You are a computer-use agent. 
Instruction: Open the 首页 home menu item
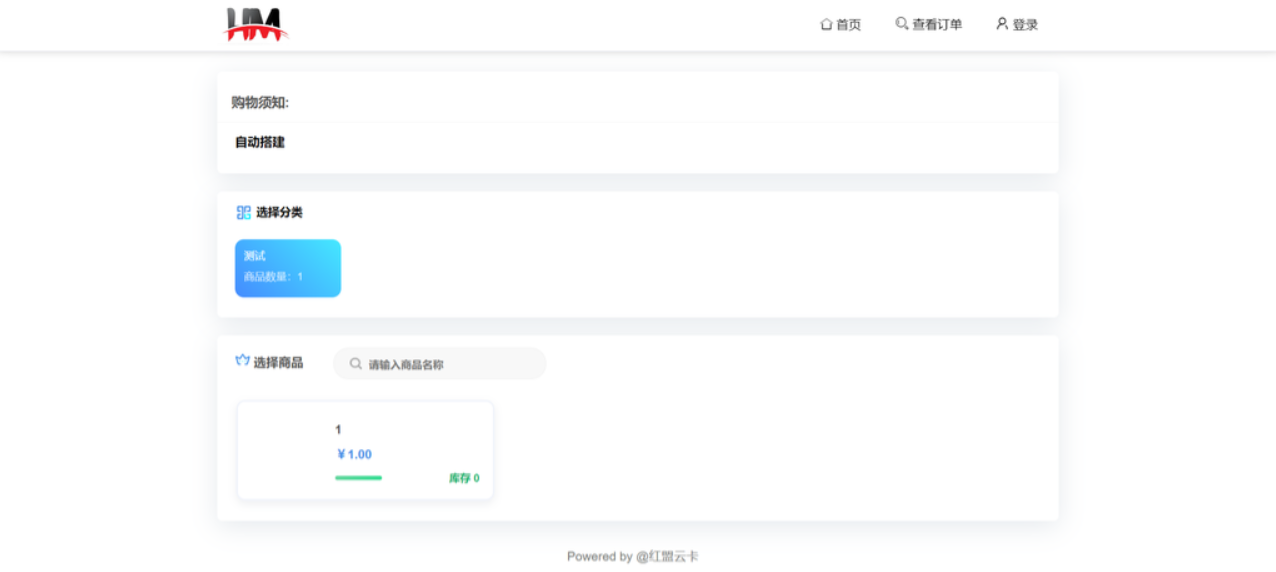pos(848,25)
